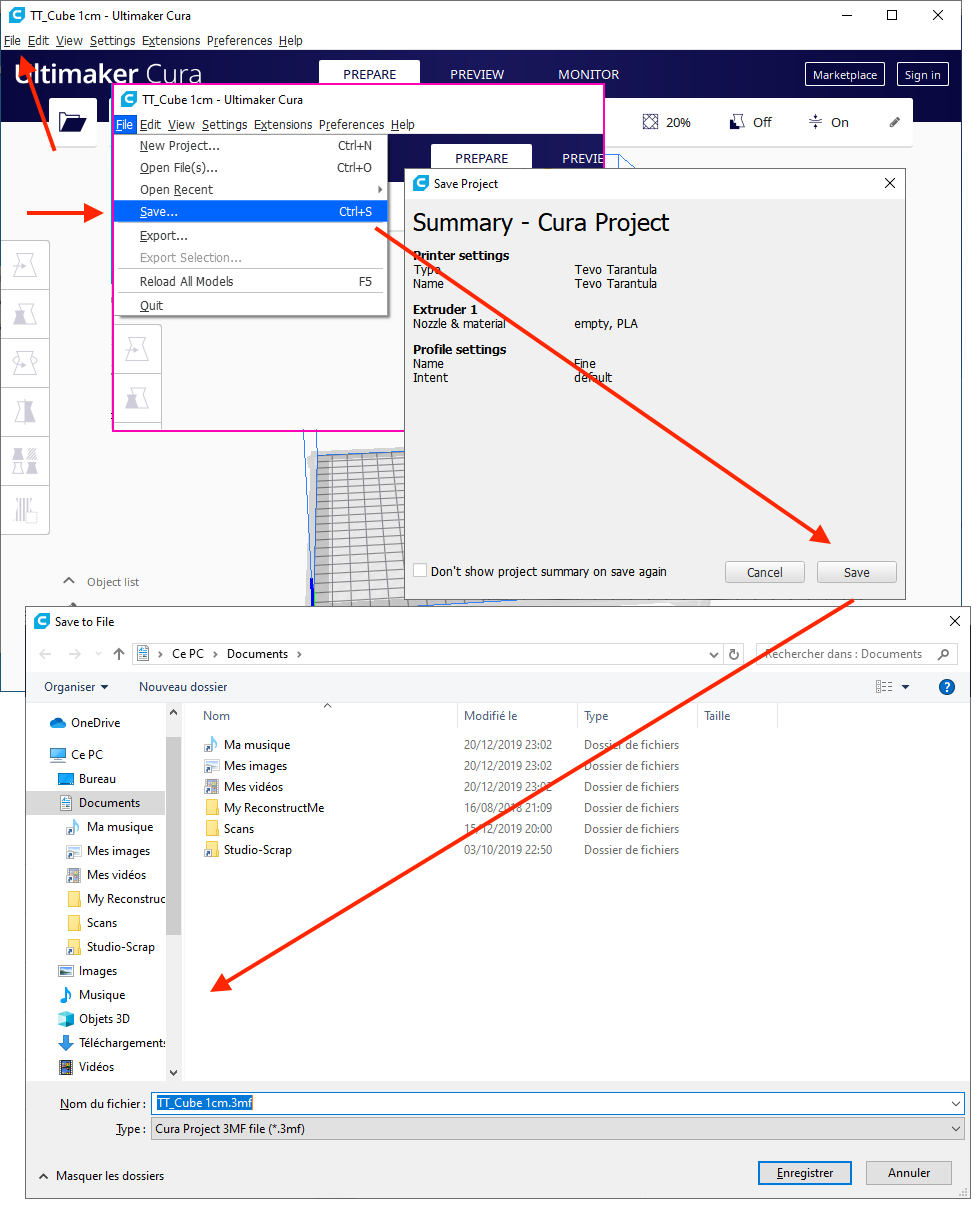
Task: Choose Save... in the open File menu
Action: click(x=249, y=212)
